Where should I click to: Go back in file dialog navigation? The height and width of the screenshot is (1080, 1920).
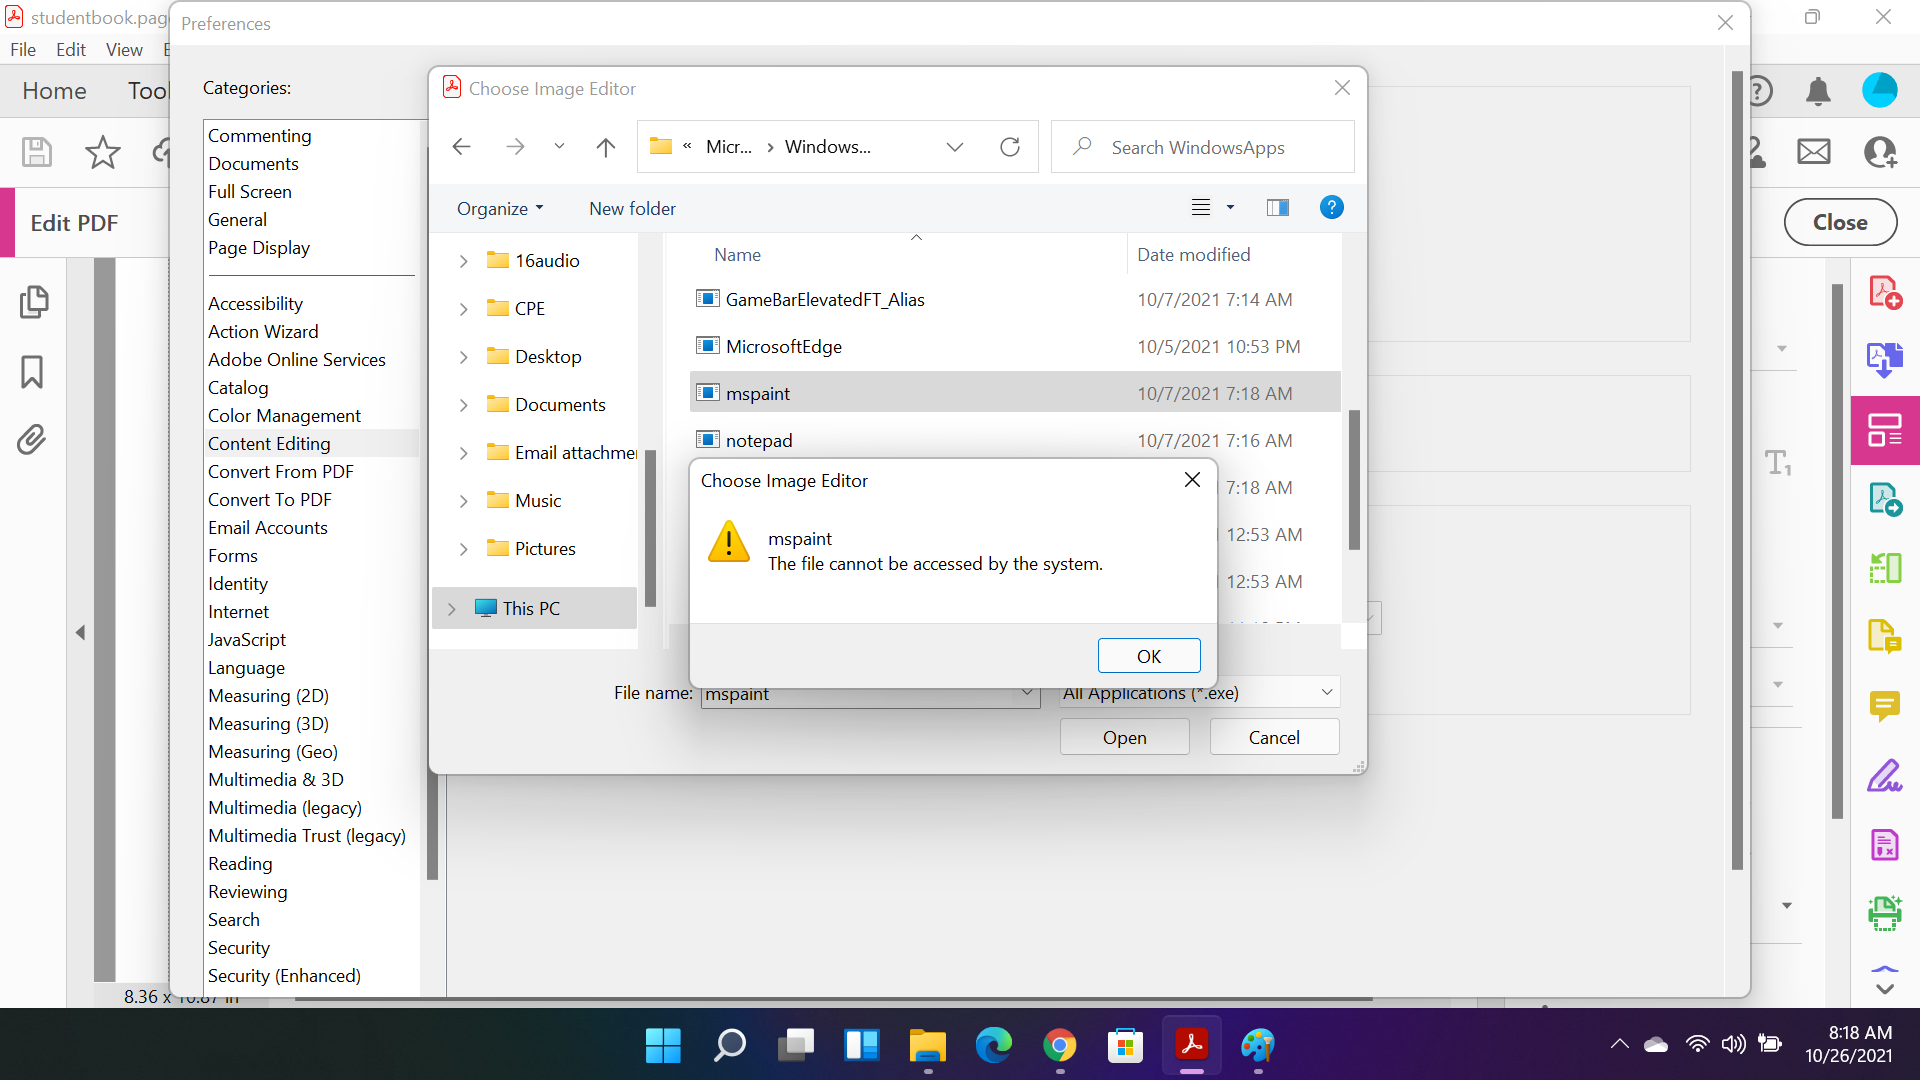(x=461, y=147)
